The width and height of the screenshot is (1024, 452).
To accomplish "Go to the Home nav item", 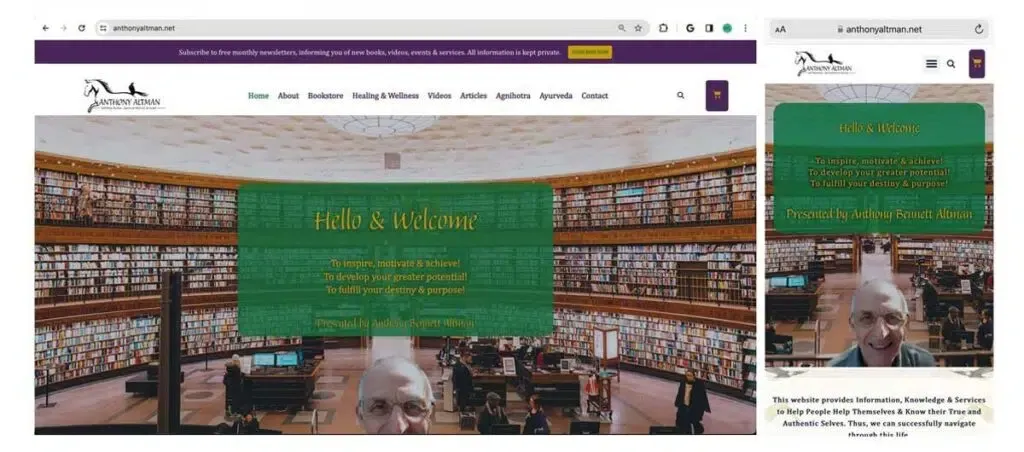I will 259,95.
